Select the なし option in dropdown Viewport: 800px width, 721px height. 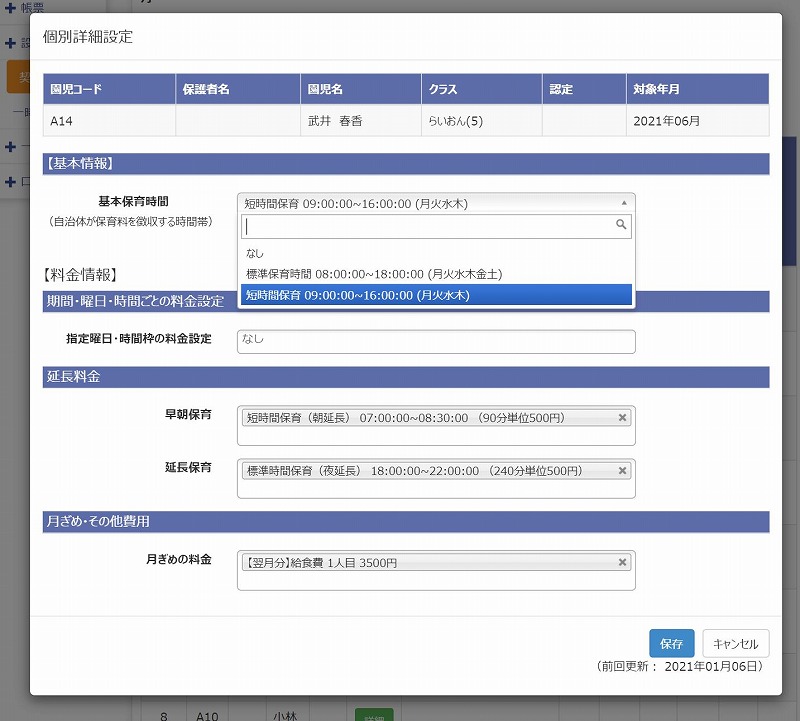click(436, 253)
